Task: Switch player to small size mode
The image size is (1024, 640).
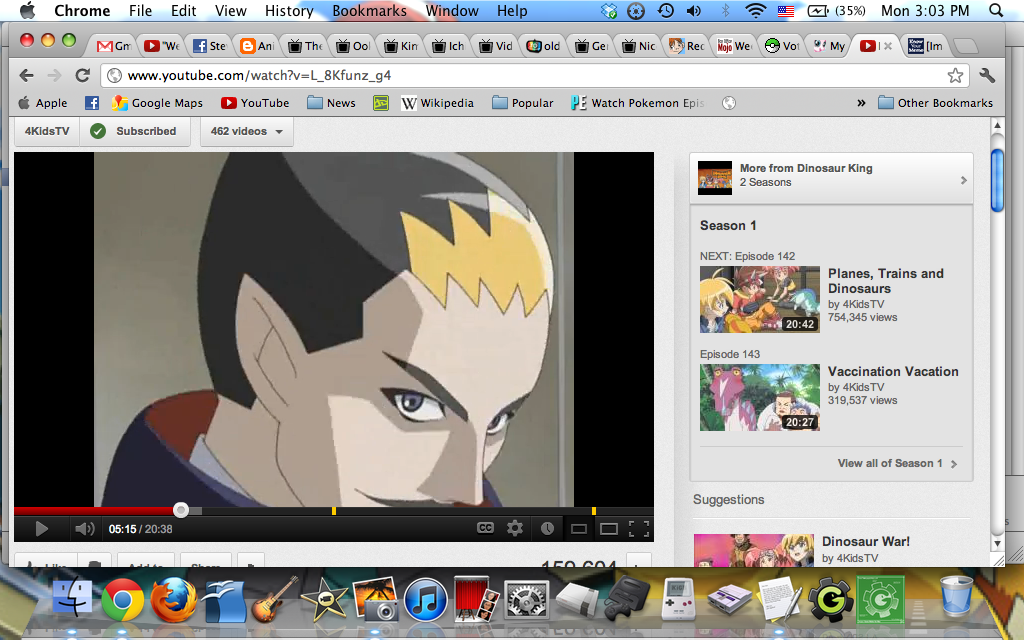Action: [579, 528]
